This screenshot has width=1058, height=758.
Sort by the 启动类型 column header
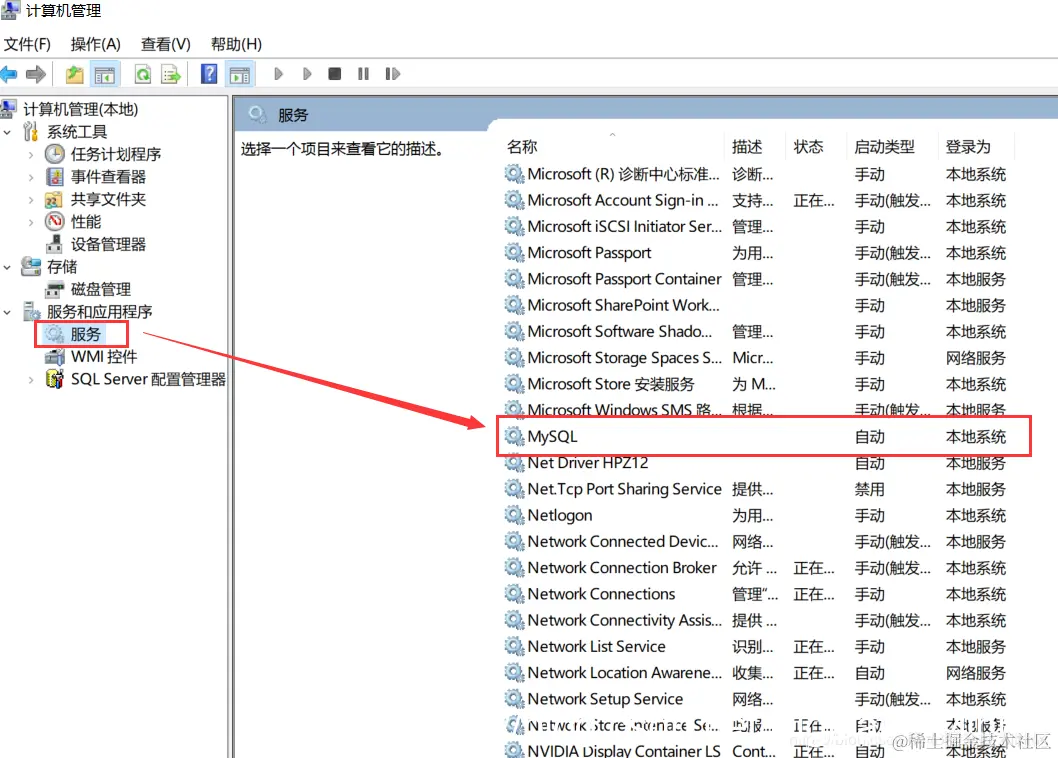885,146
